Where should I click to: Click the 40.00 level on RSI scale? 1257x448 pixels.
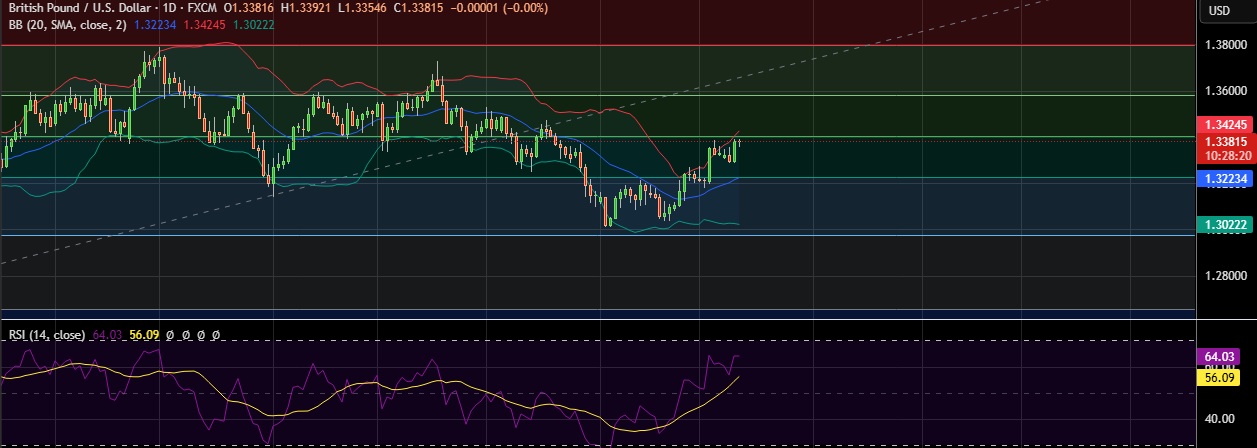[x=1217, y=419]
